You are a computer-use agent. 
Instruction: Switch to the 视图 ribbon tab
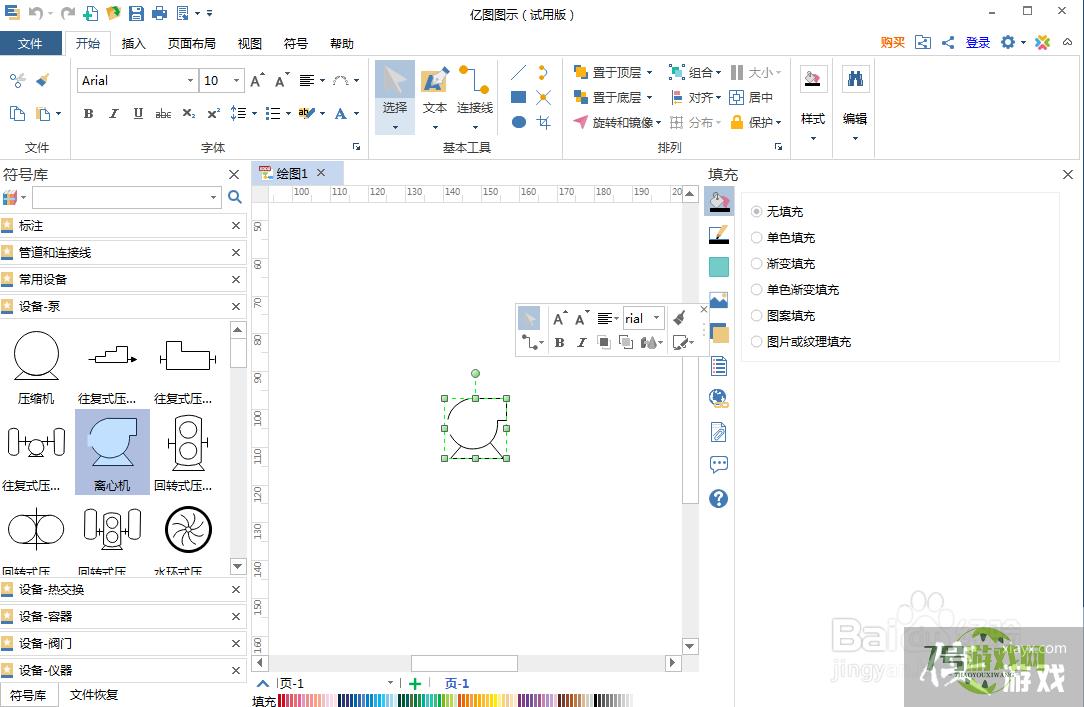click(x=250, y=44)
